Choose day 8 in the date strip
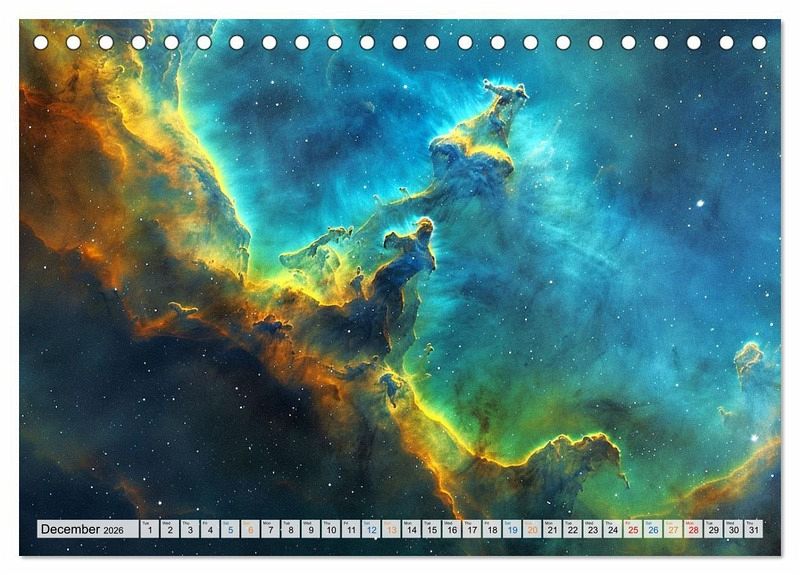 tap(290, 529)
